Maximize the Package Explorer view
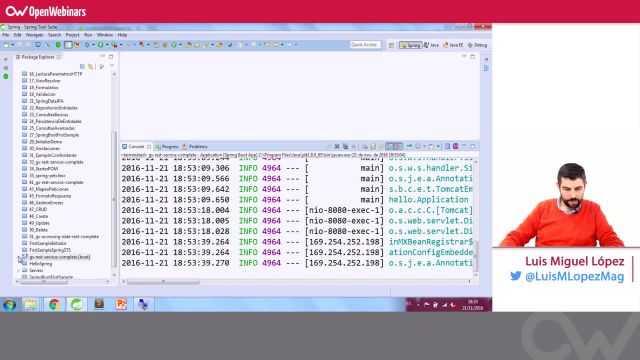Viewport: 640px width, 360px height. (x=111, y=56)
